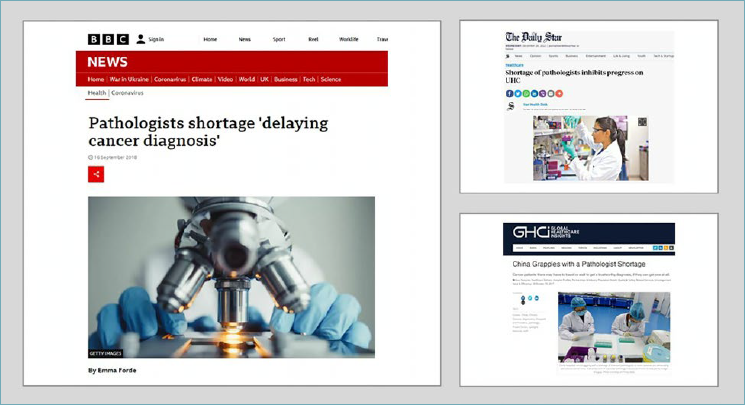This screenshot has width=745, height=405.
Task: Click the lab workers photo in GHI article
Action: coord(614,328)
